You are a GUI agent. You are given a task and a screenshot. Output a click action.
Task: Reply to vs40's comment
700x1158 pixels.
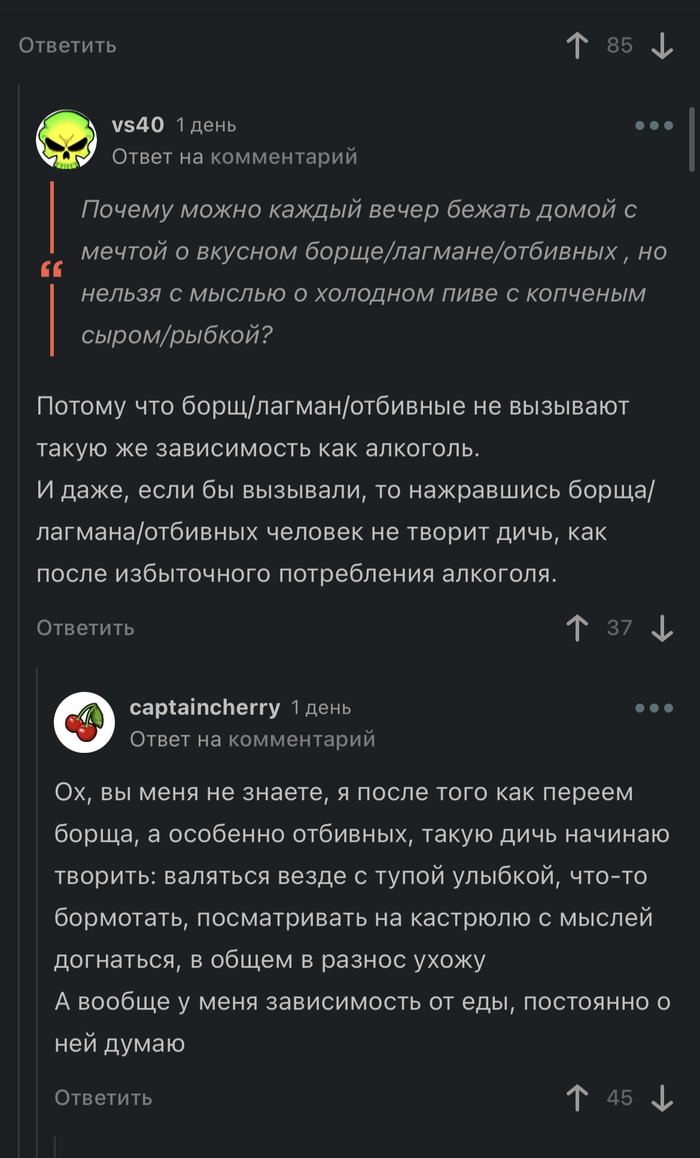tap(85, 627)
